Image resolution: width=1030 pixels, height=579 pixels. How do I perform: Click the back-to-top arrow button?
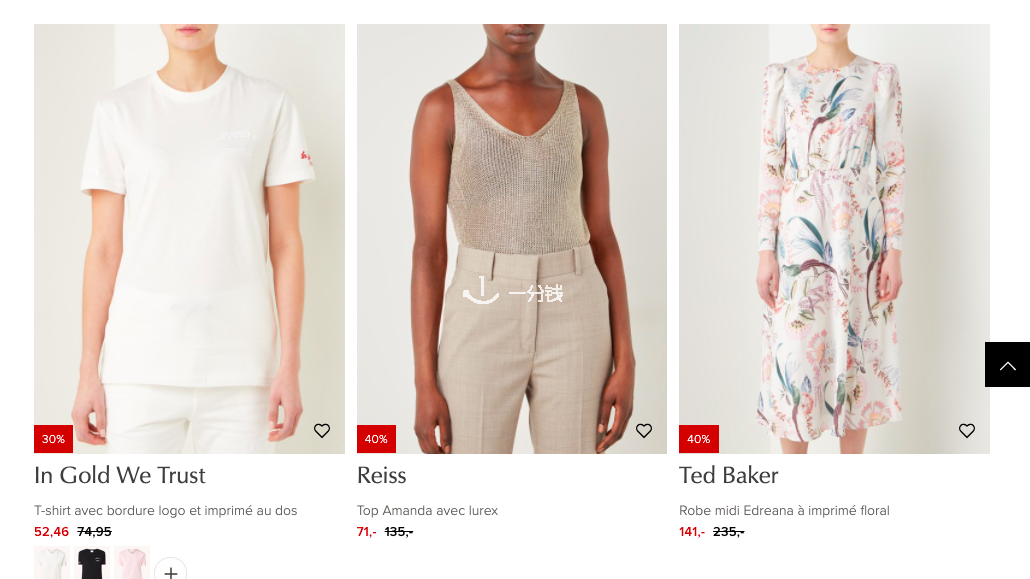click(x=1007, y=365)
